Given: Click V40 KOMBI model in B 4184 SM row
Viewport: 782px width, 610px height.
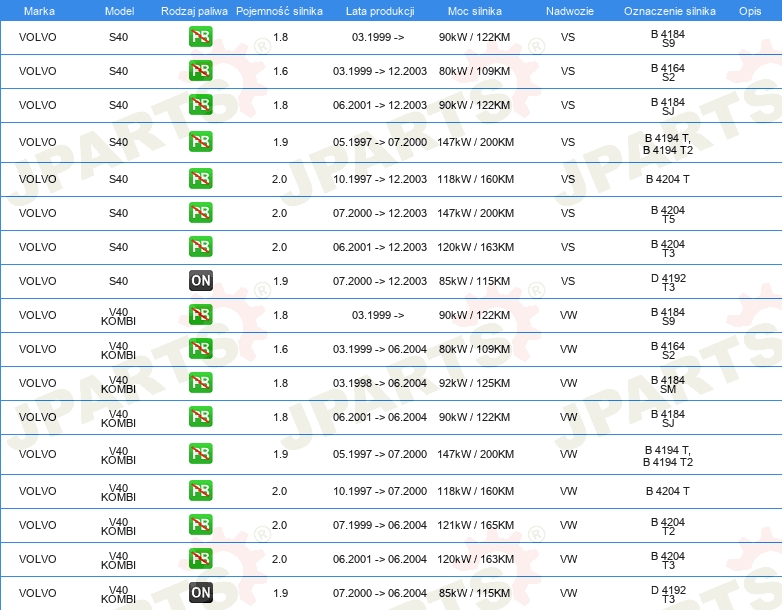Looking at the screenshot, I should point(118,385).
